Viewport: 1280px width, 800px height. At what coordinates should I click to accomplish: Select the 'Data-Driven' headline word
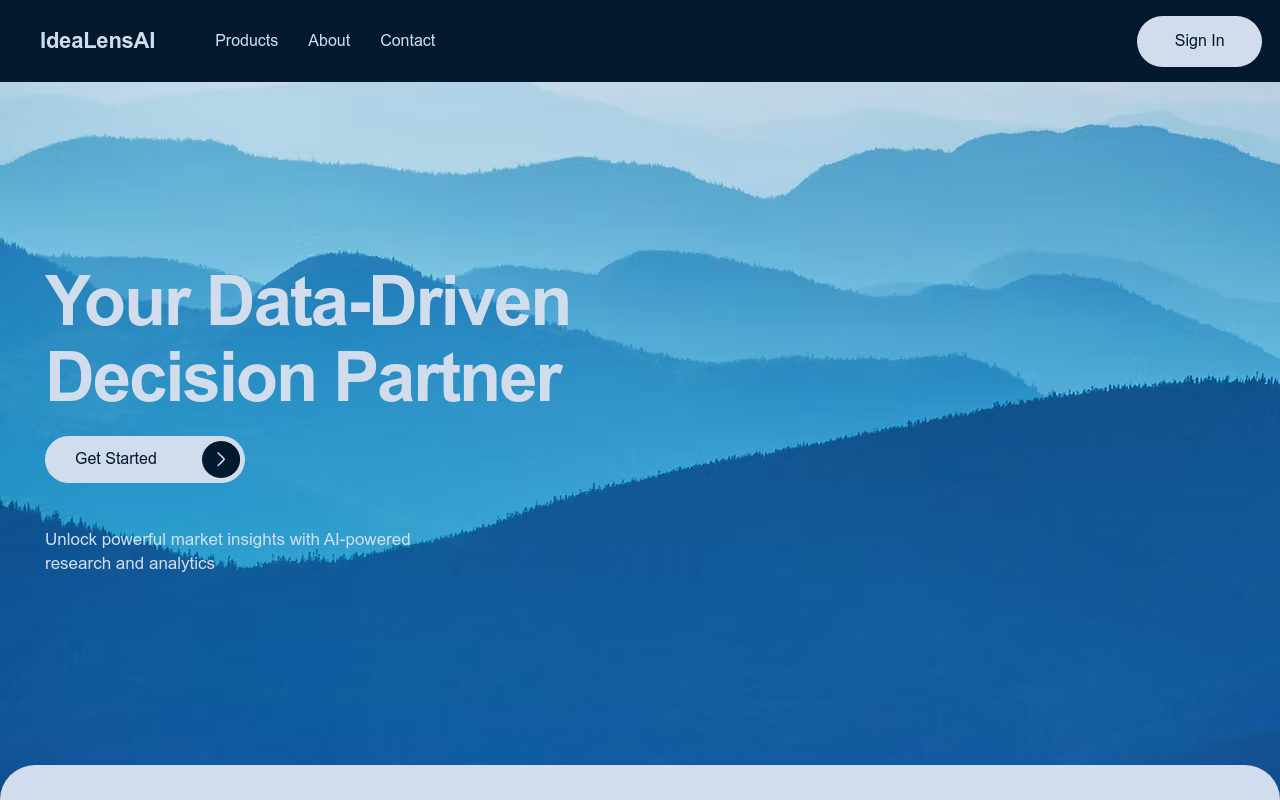(x=388, y=301)
